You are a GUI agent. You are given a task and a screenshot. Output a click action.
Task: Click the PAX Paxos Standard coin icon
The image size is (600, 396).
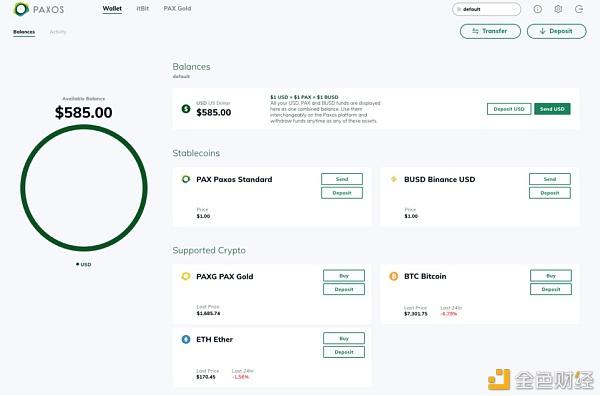tap(186, 179)
